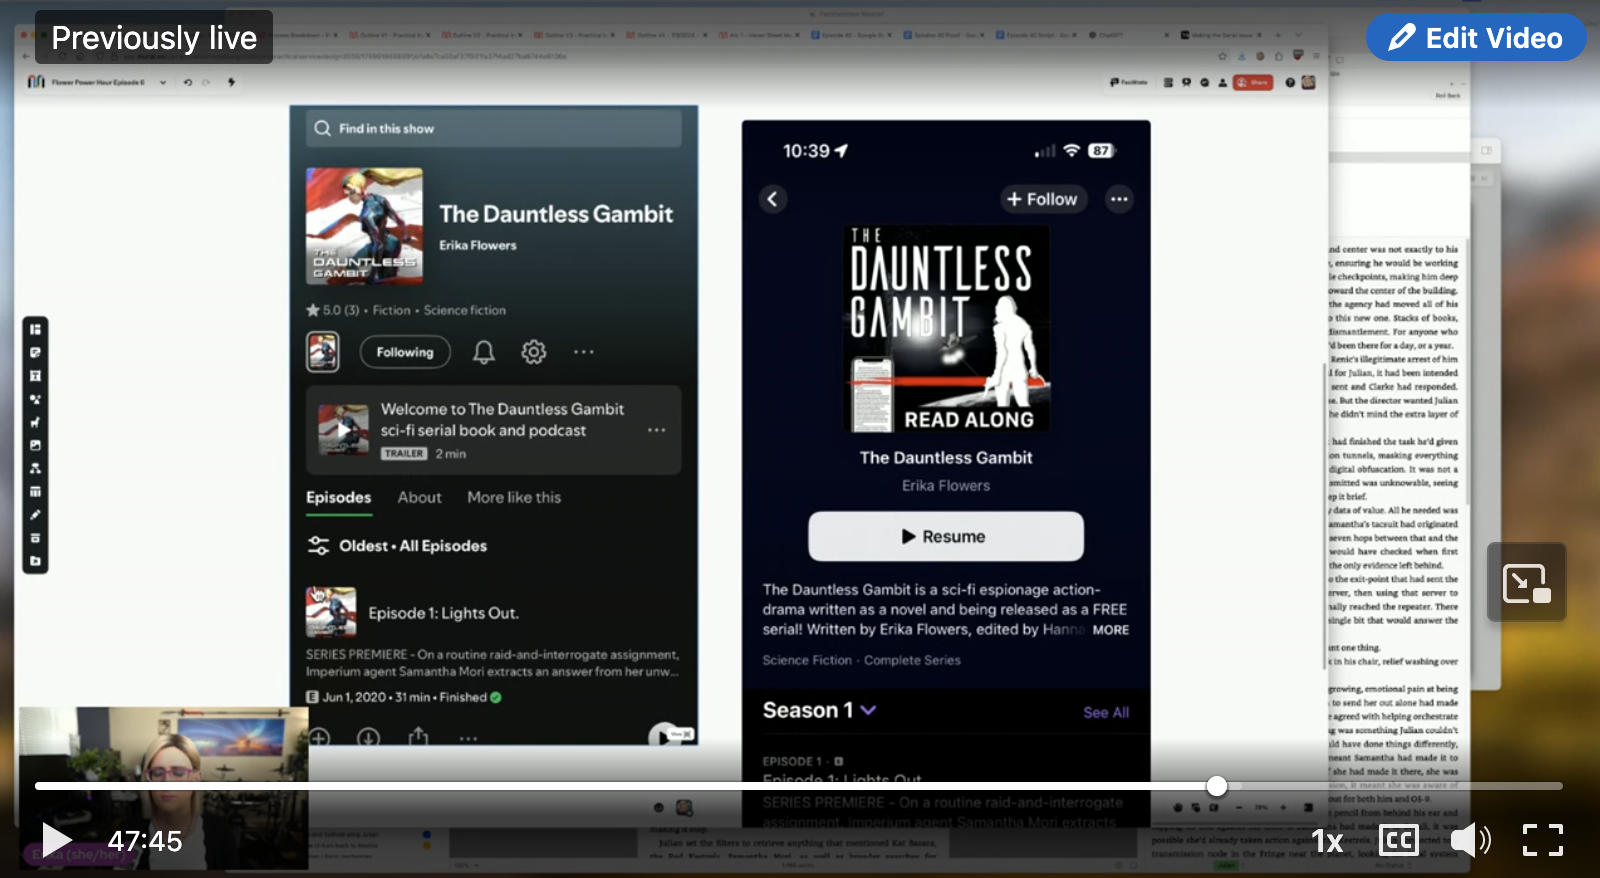The image size is (1600, 878).
Task: Toggle picture-in-picture view
Action: (1526, 583)
